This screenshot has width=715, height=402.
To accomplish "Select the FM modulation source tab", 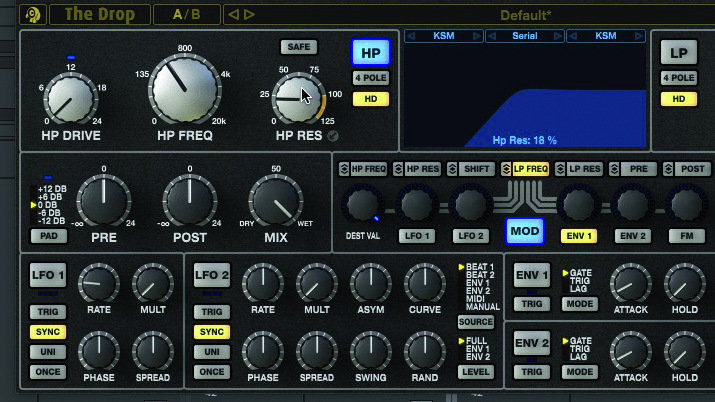I will click(x=687, y=236).
